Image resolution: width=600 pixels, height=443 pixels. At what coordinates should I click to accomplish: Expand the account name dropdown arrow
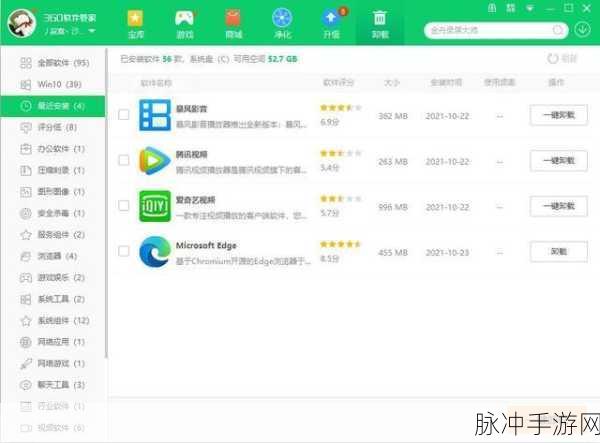point(92,31)
